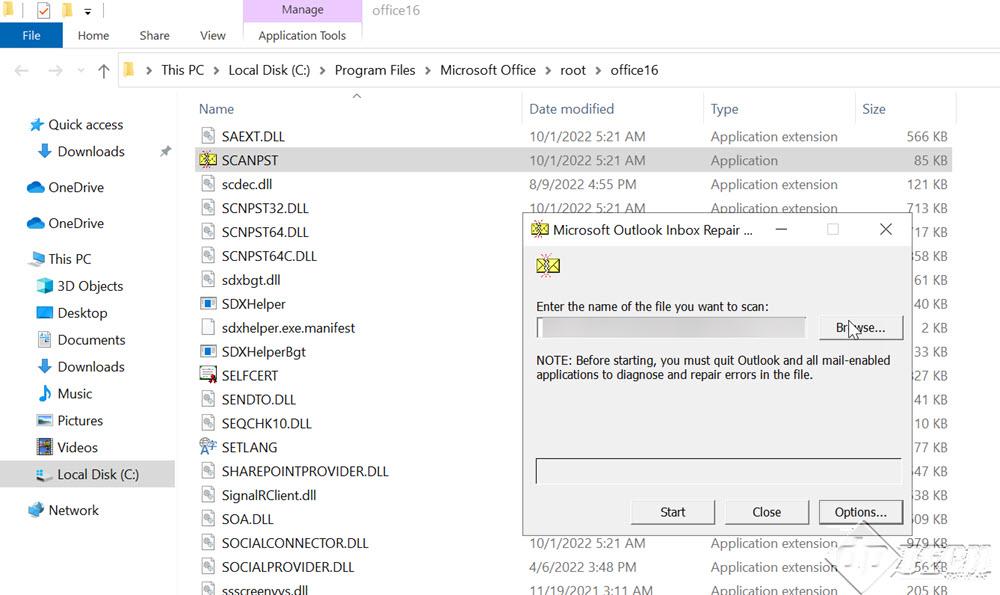Select SOCIALCONNECTOR.DLL in the file list
The image size is (1000, 595).
(295, 543)
